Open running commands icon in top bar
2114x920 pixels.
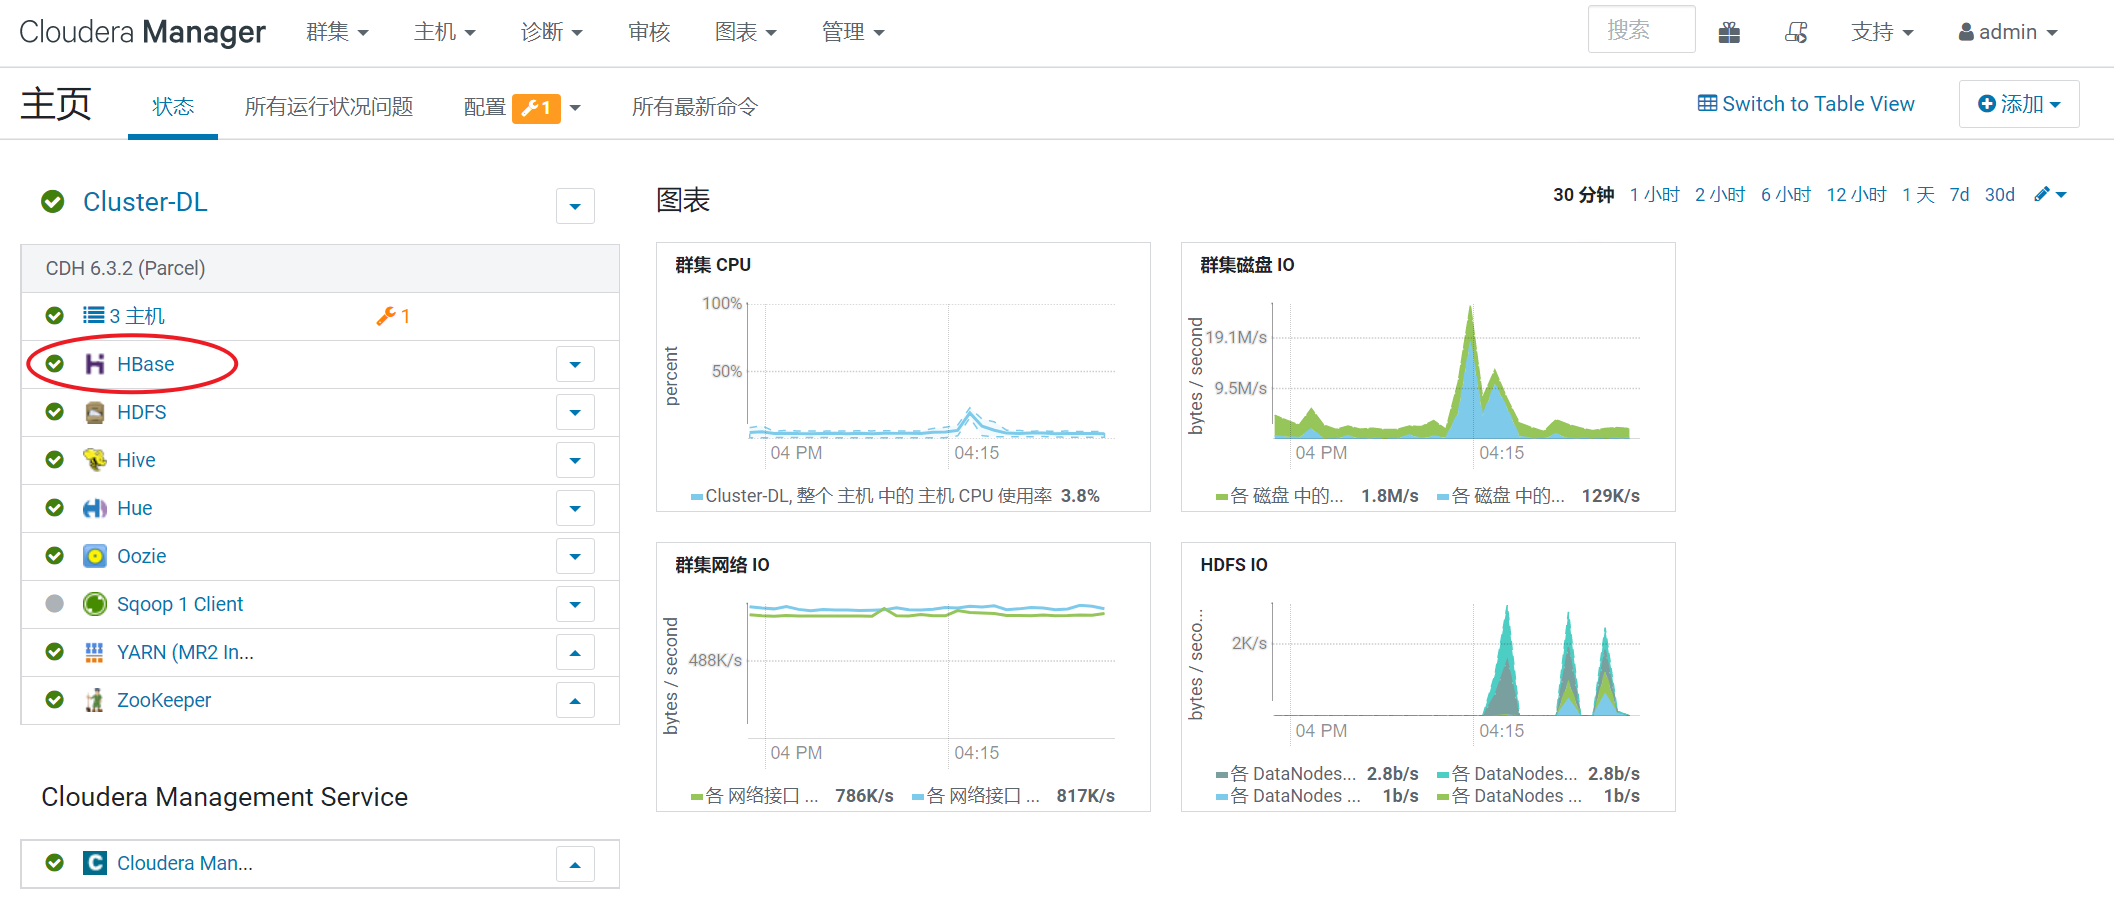1796,33
